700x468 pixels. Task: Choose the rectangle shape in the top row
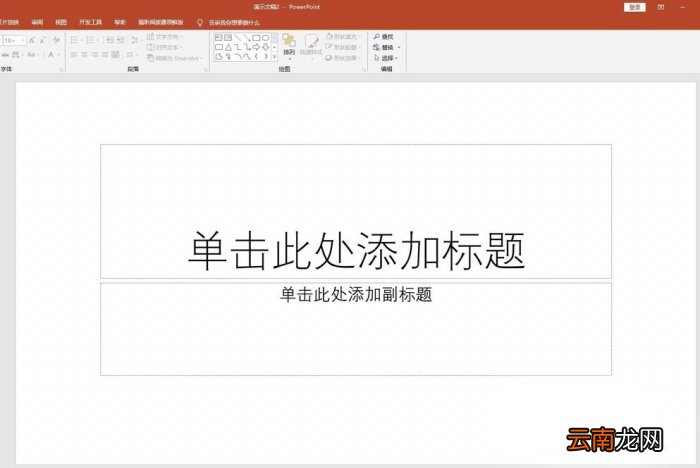pos(256,38)
